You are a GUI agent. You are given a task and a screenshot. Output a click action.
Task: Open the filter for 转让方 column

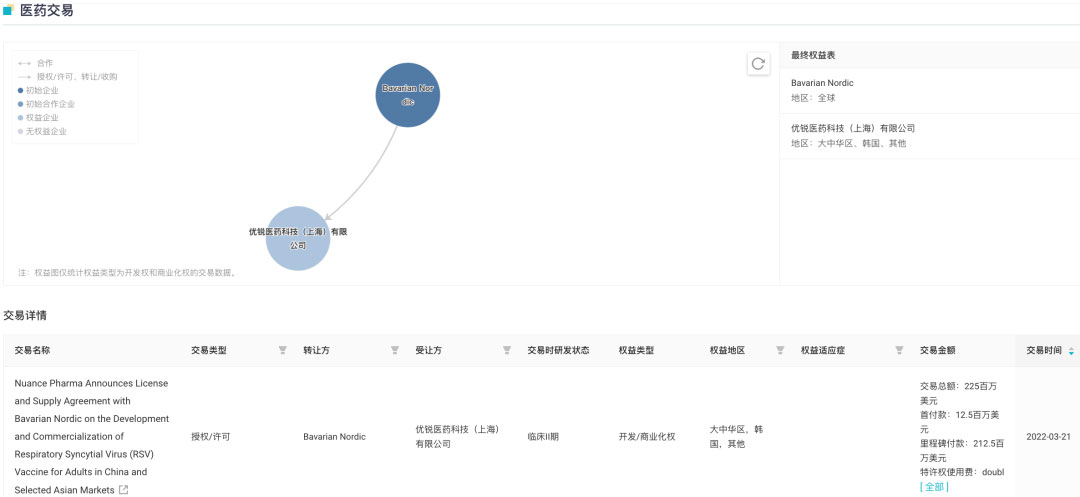click(x=394, y=351)
